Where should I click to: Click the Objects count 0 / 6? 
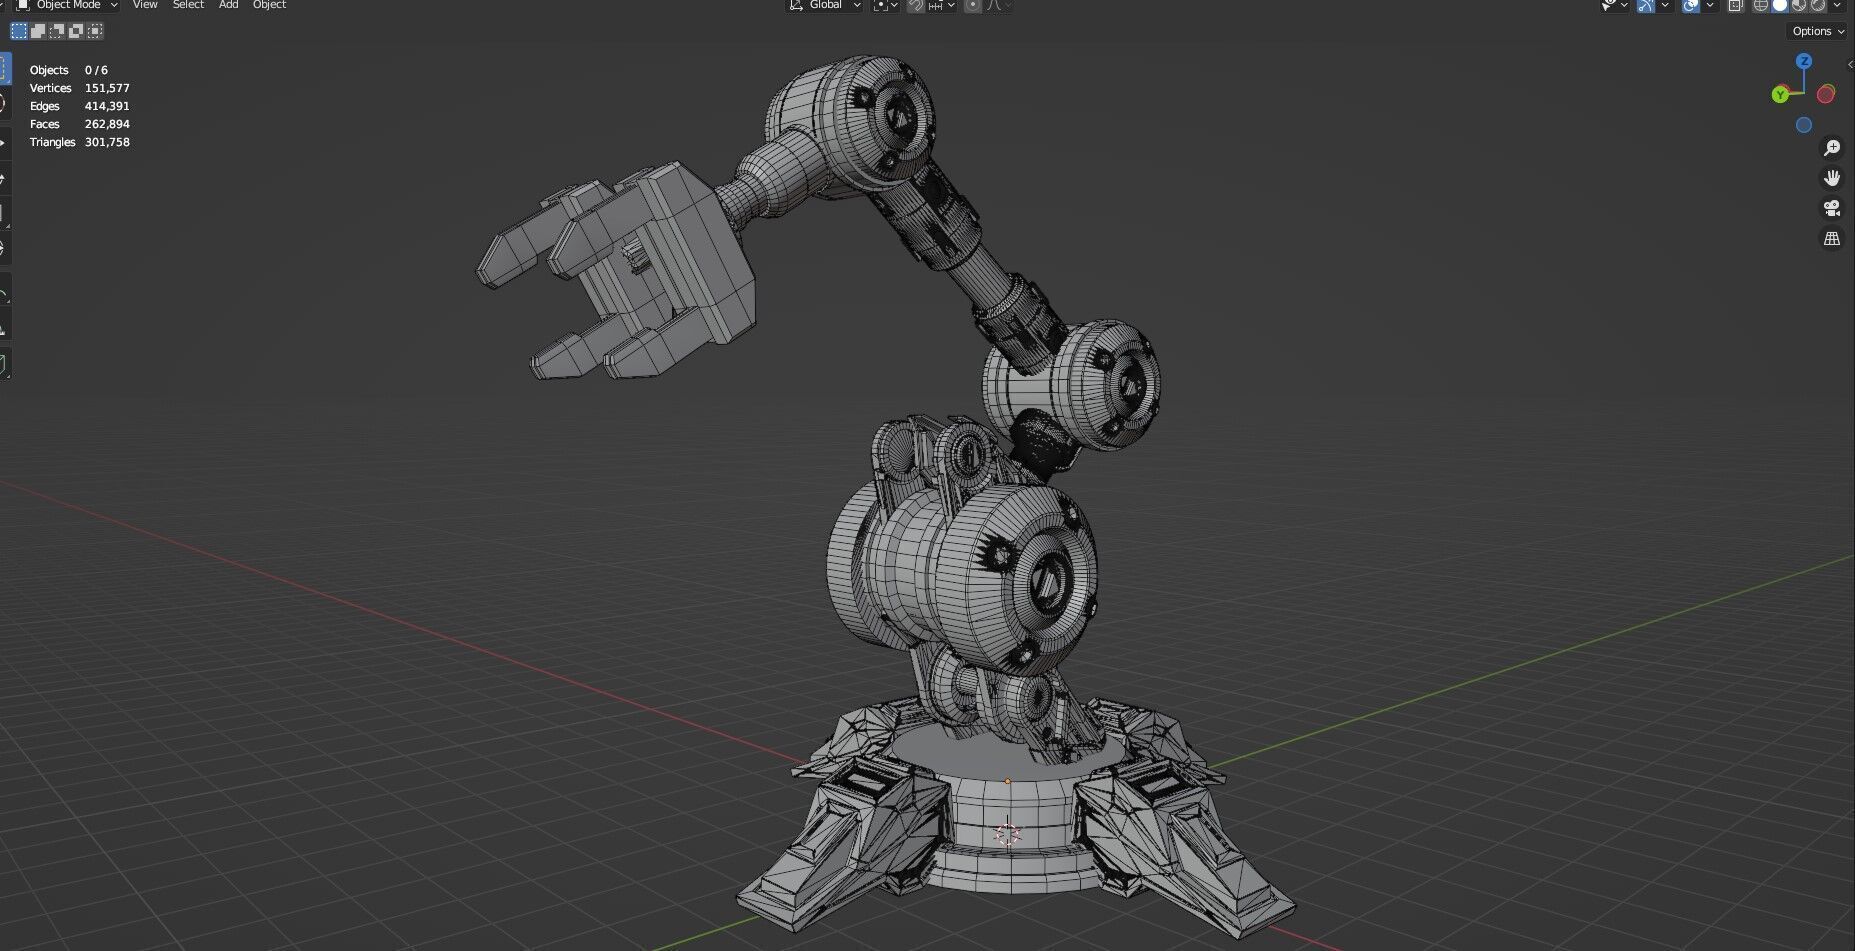pyautogui.click(x=96, y=70)
